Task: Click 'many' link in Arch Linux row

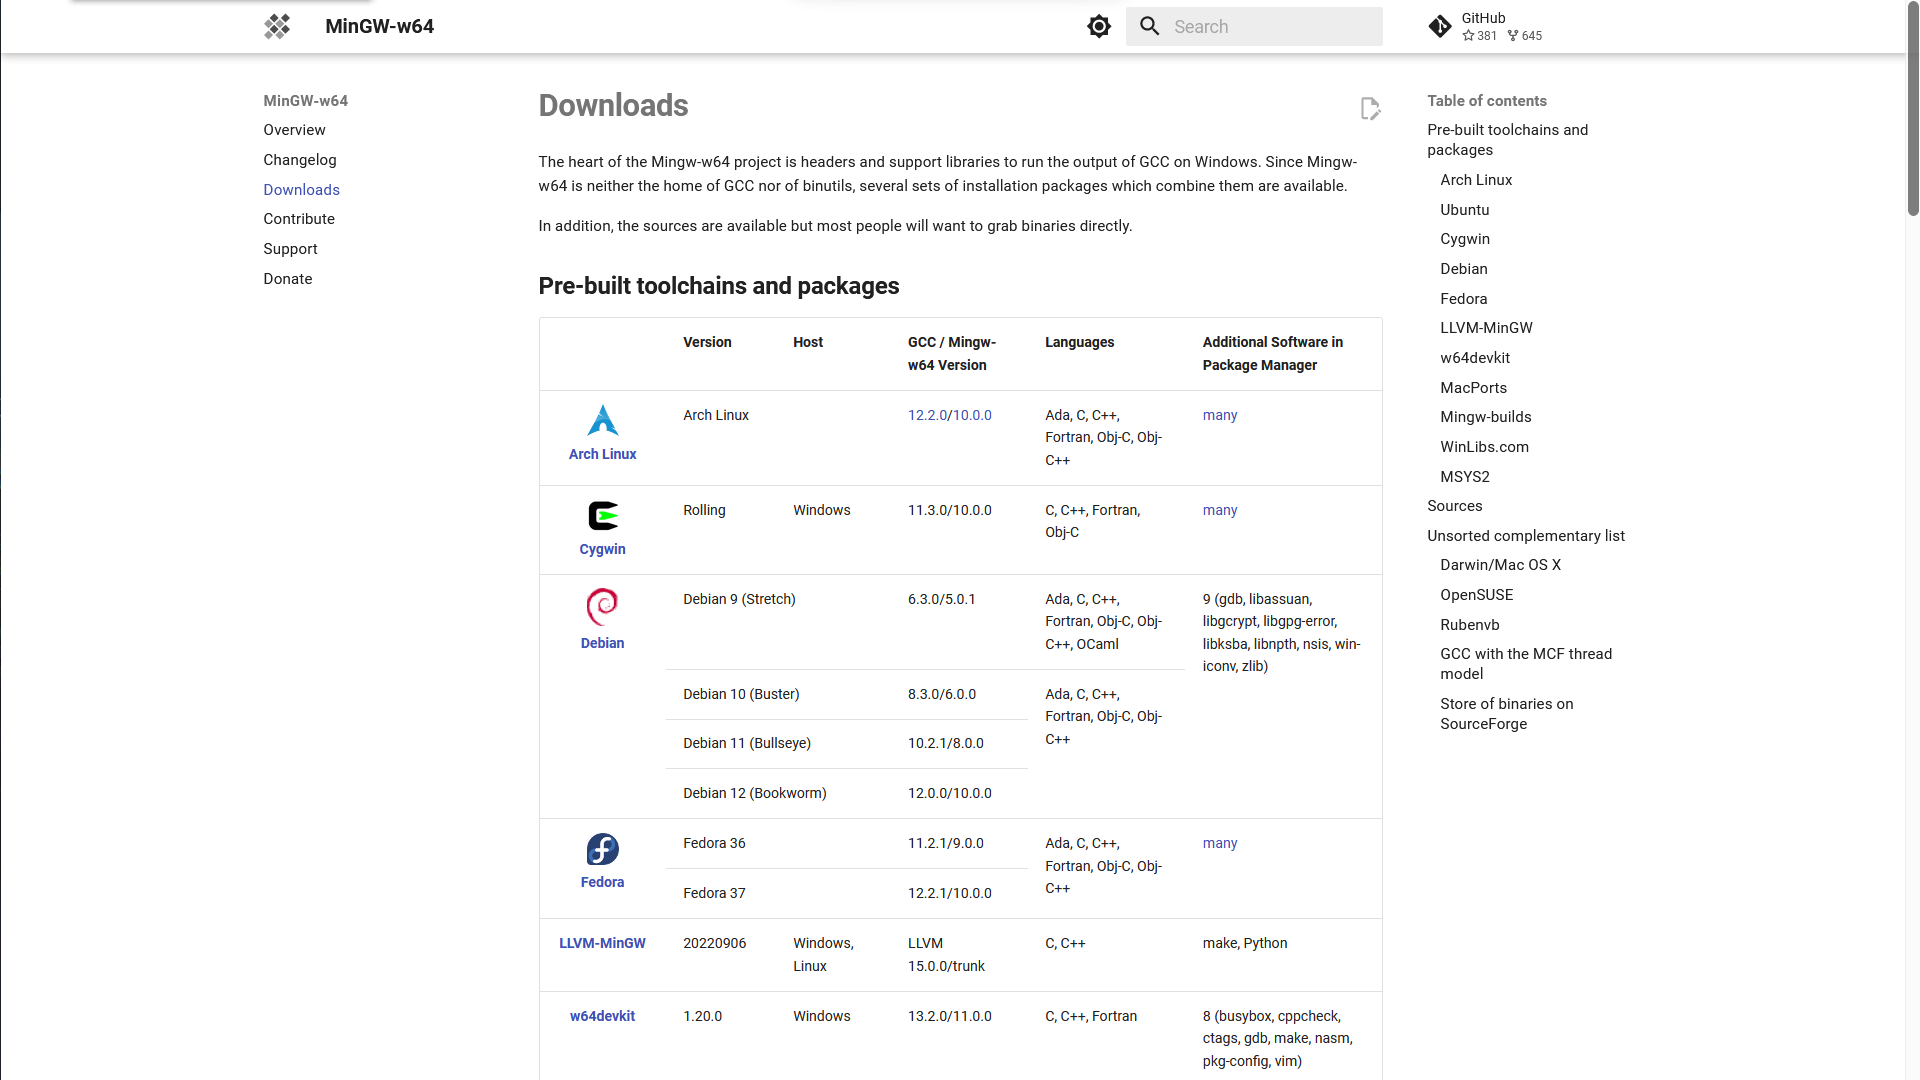Action: pos(1220,415)
